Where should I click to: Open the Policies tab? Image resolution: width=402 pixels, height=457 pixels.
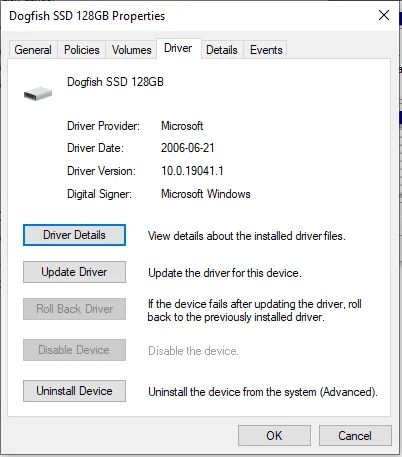coord(82,50)
